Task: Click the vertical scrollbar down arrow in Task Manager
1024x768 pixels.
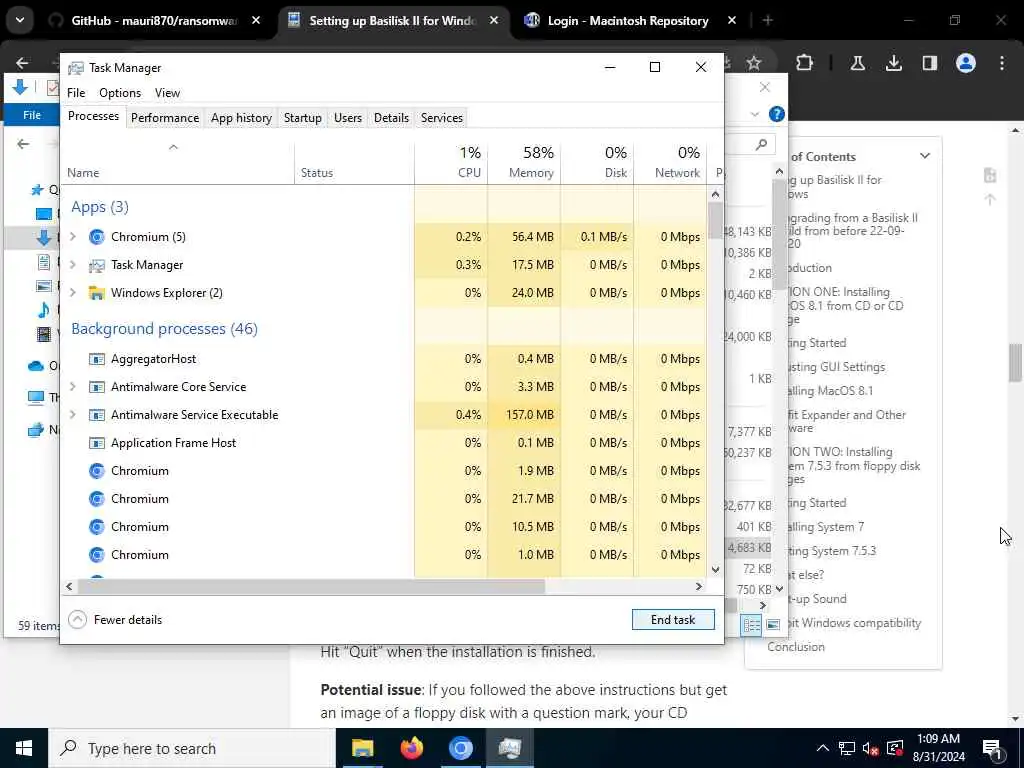Action: pos(715,569)
